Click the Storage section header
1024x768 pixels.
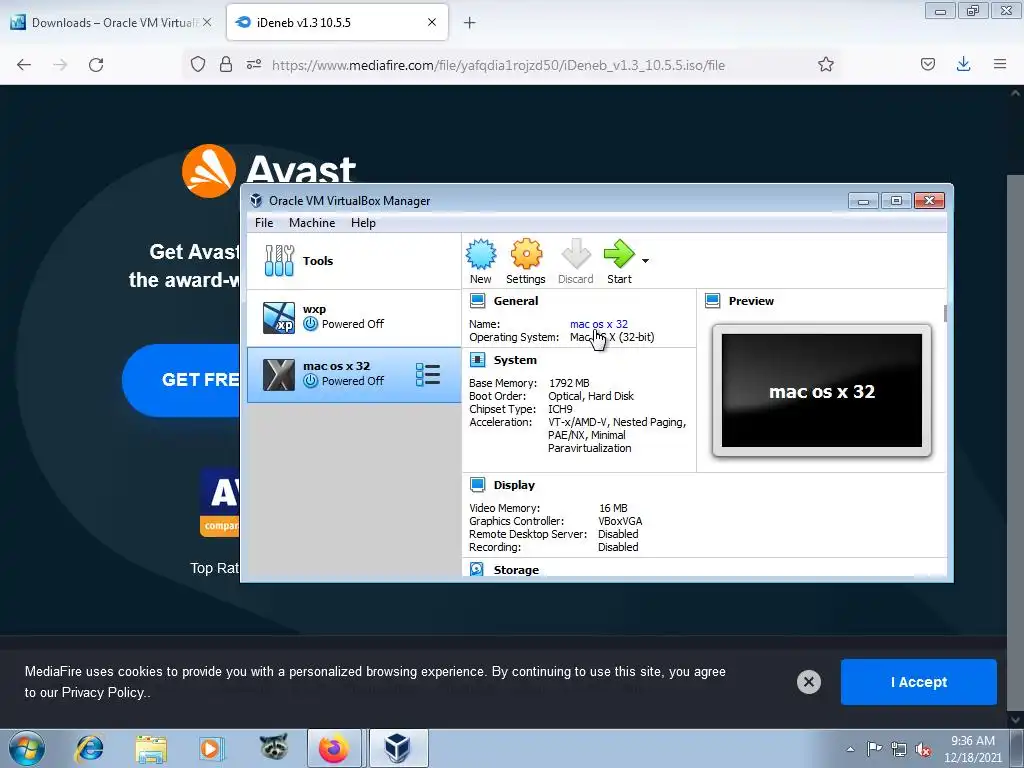[516, 569]
